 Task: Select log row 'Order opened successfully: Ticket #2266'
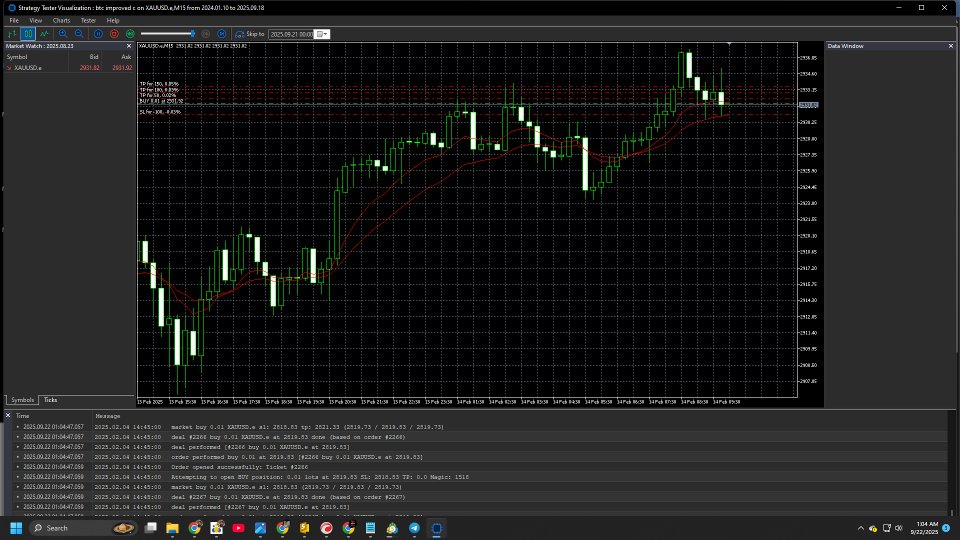(x=481, y=467)
